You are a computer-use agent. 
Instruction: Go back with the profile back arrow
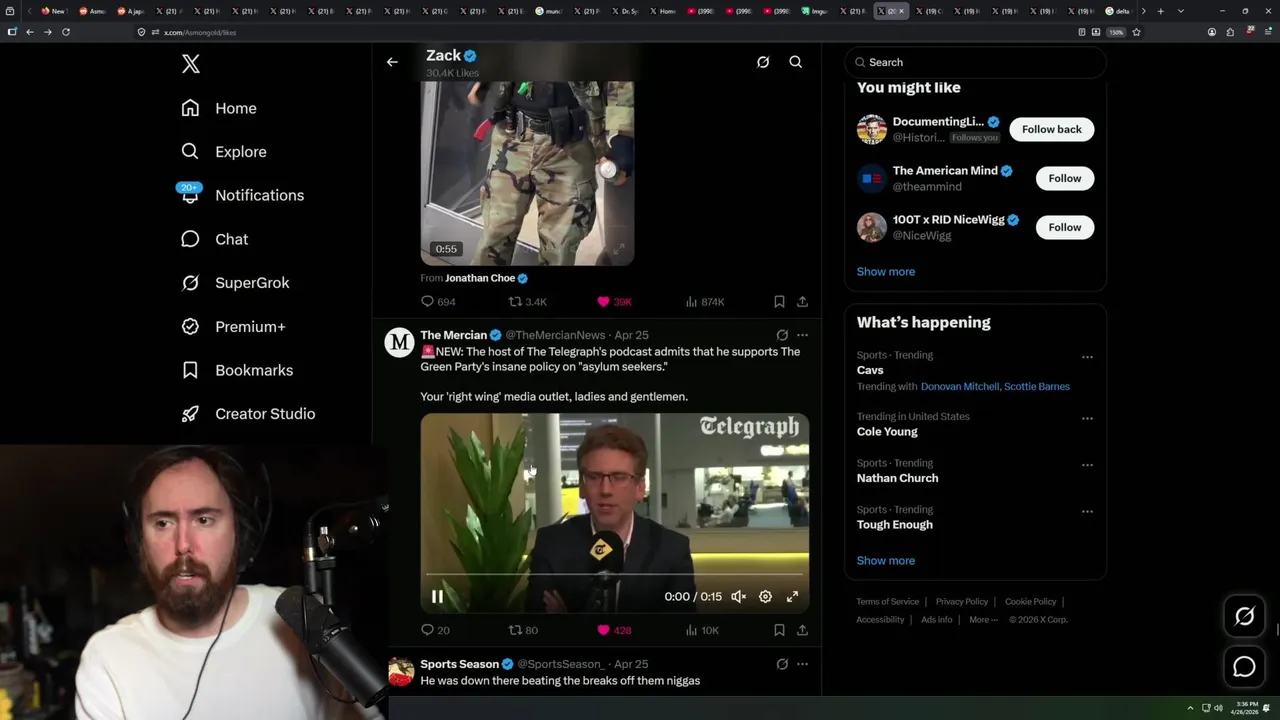392,62
